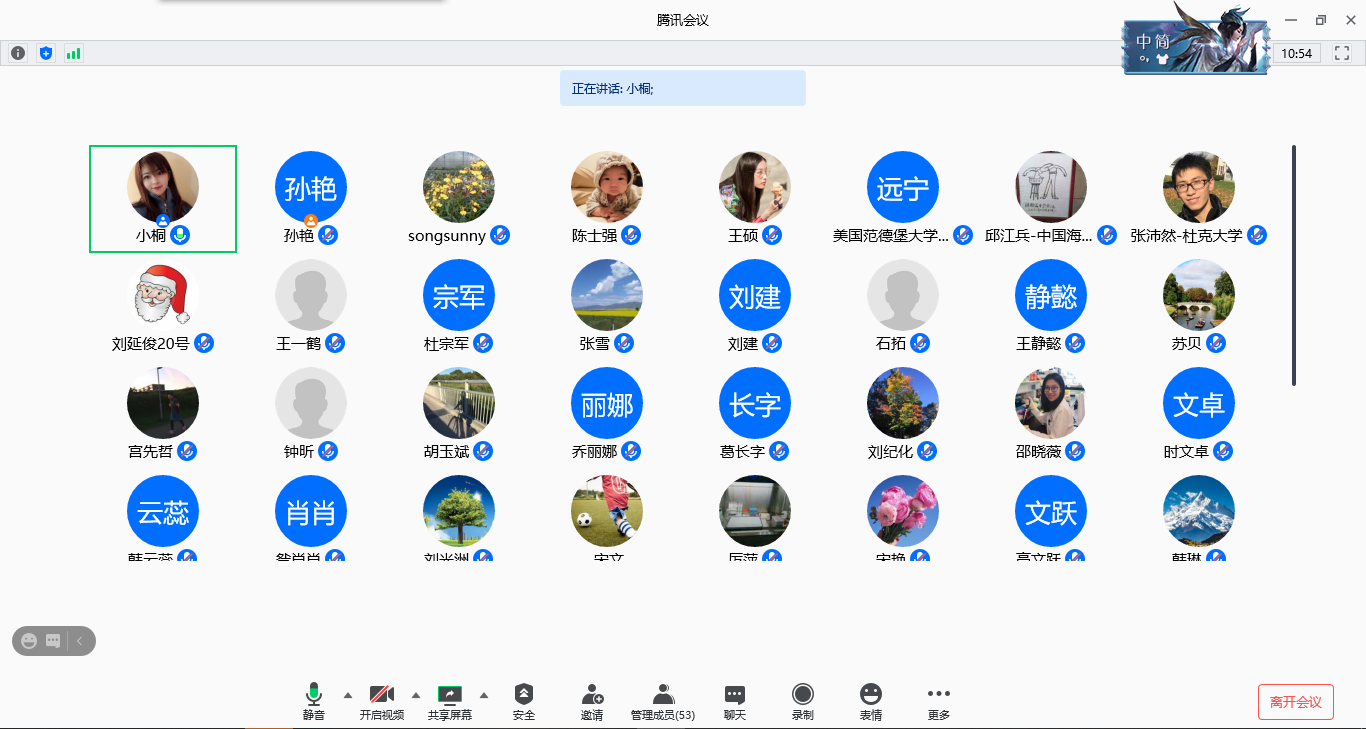
Task: Open the 安全 security settings
Action: point(524,701)
